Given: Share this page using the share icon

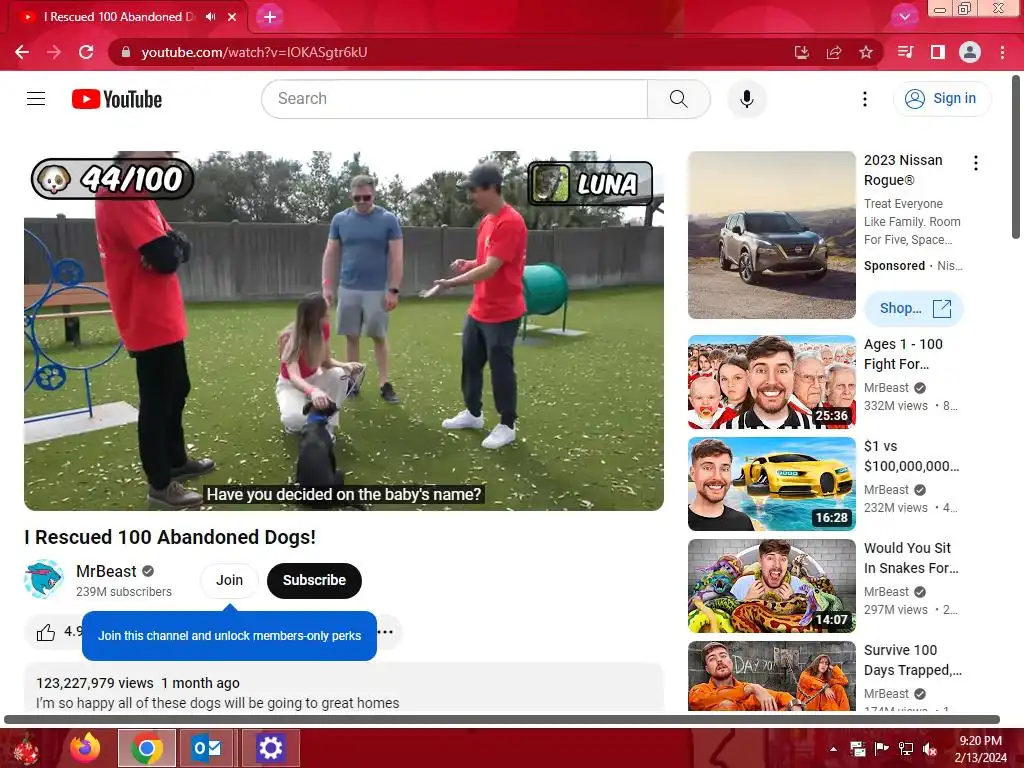Looking at the screenshot, I should click(x=834, y=52).
